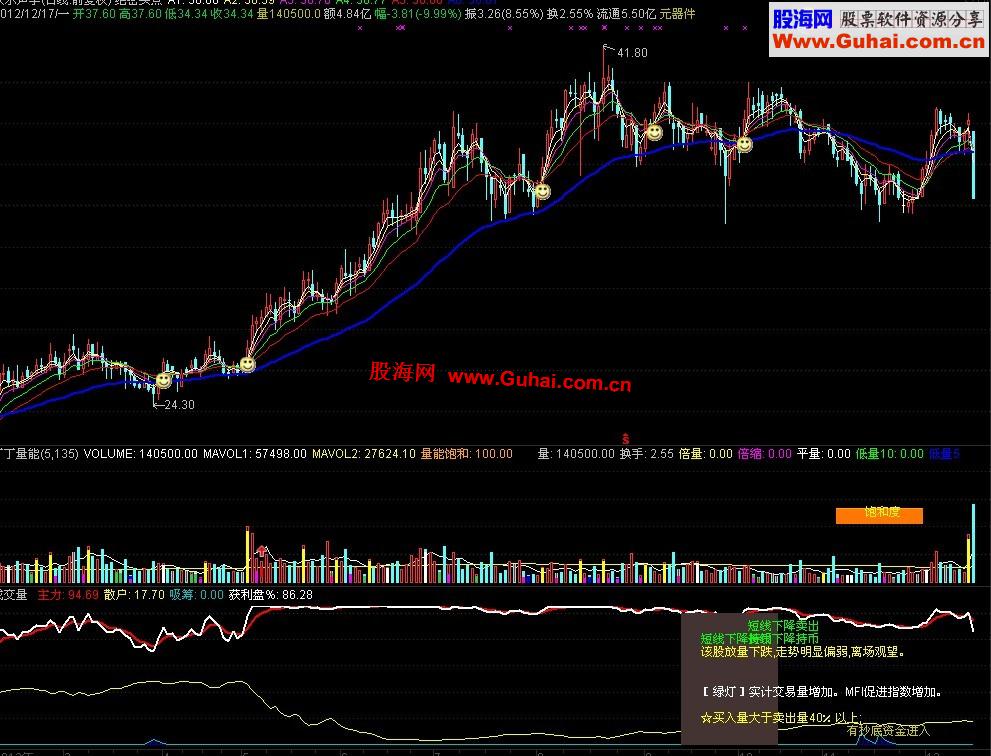
Task: Click the MAVOL2: 27624.10 readout
Action: click(364, 454)
